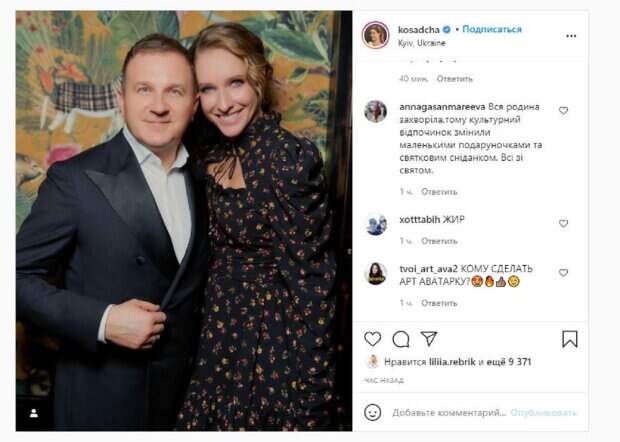View annagasanmareeva's profile avatar
Viewport: 620px width, 442px height.
coord(375,112)
